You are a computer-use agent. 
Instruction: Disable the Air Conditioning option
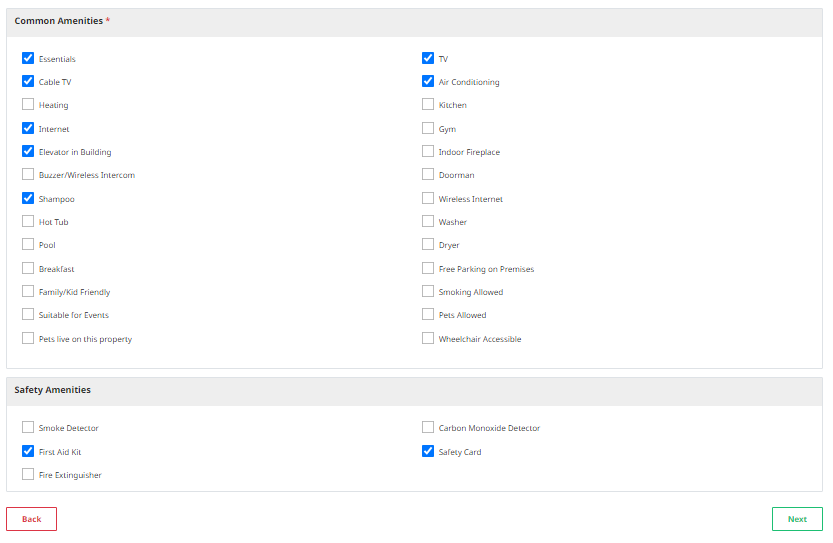(x=428, y=82)
